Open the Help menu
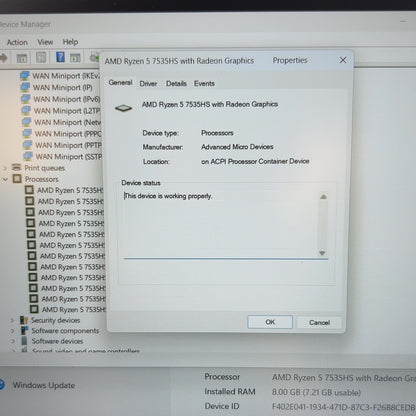This screenshot has width=416, height=416. (70, 42)
